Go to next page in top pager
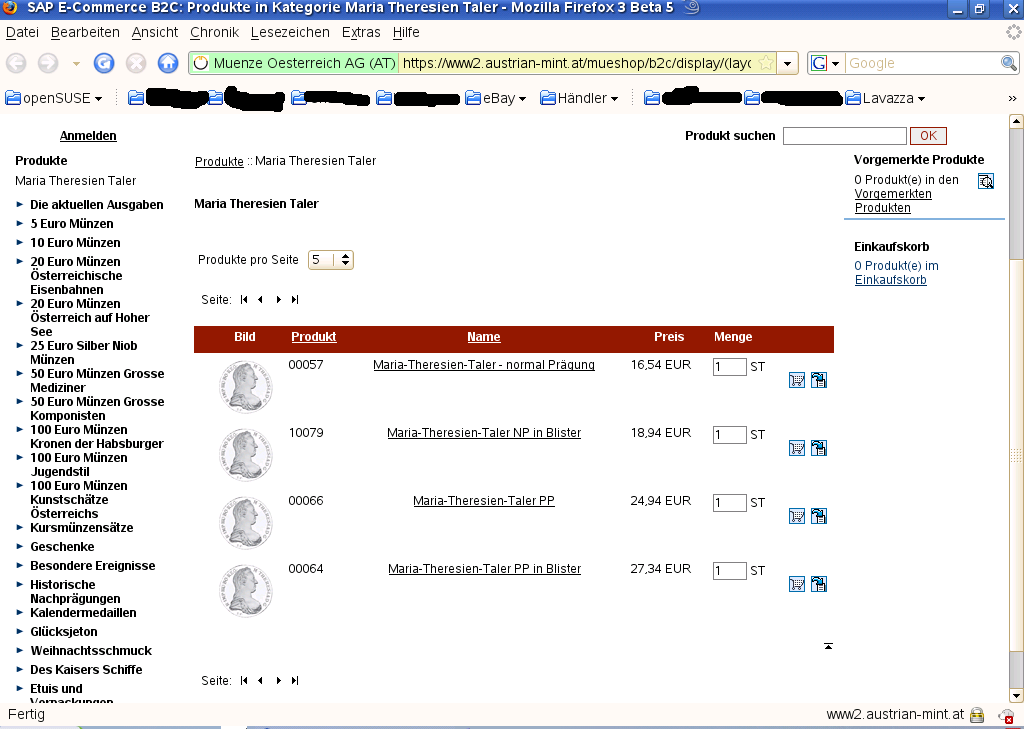 (279, 300)
